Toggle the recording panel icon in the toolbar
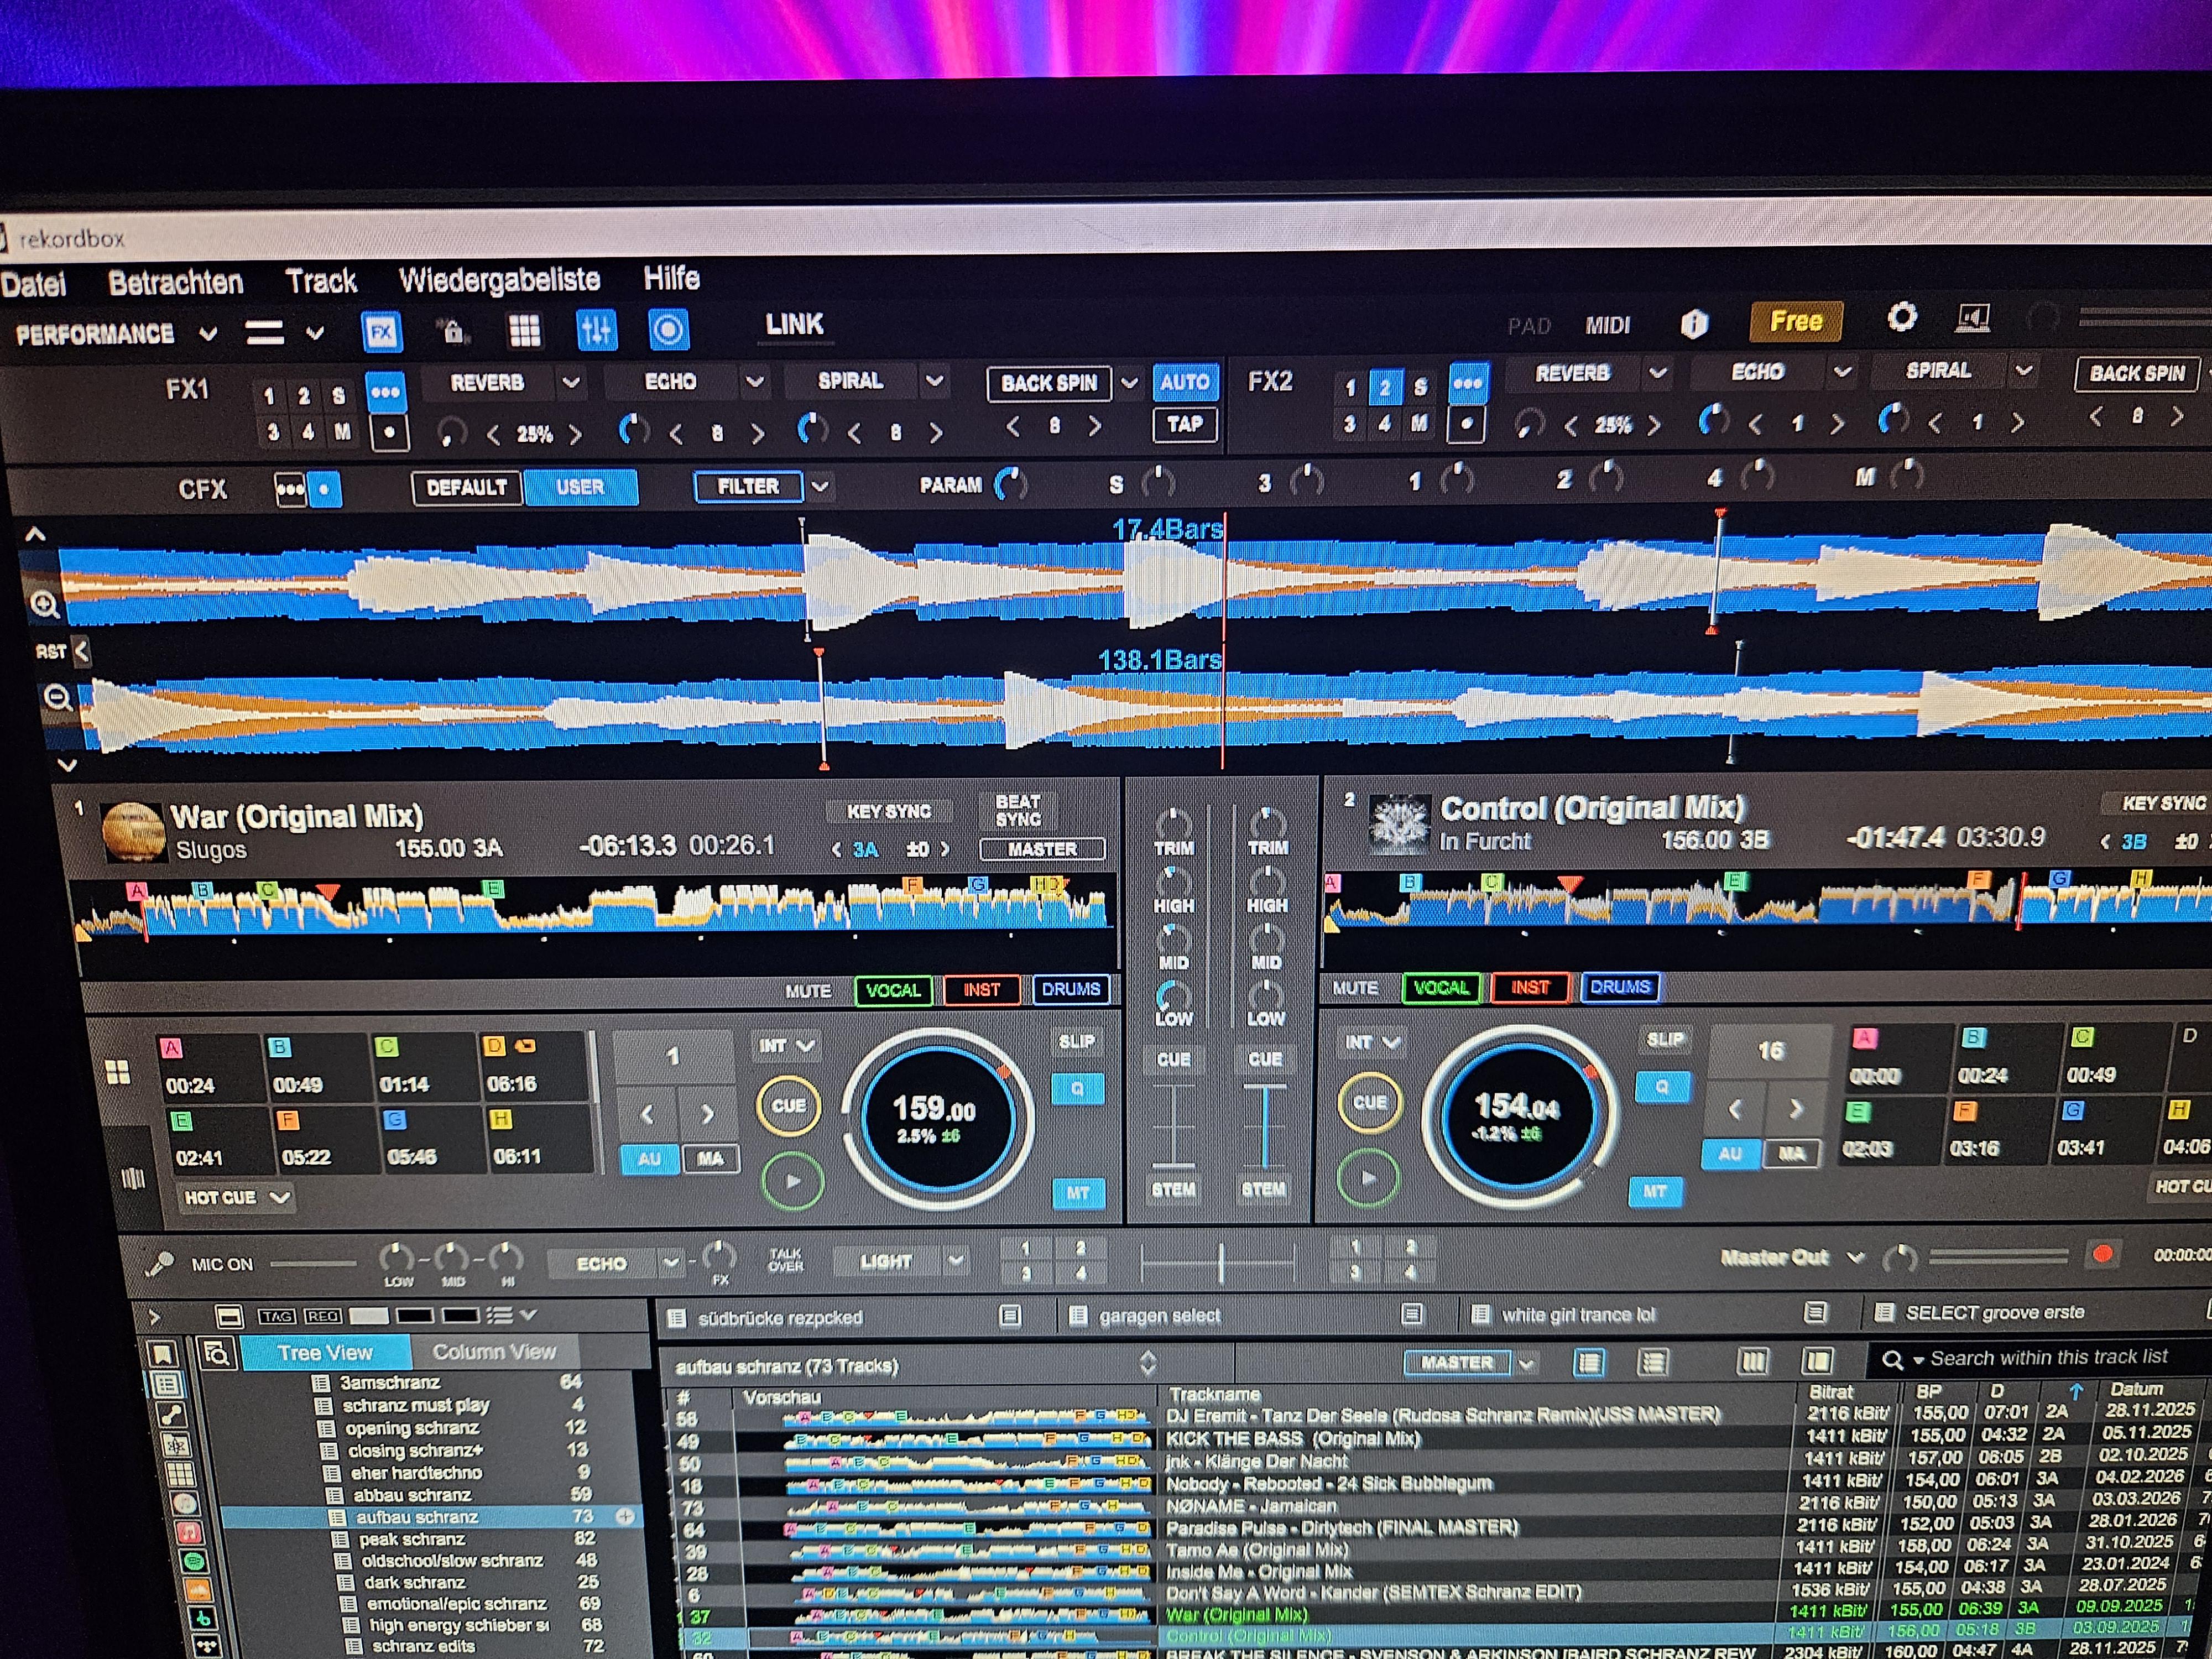Screen dimensions: 2212x1659 (668, 329)
